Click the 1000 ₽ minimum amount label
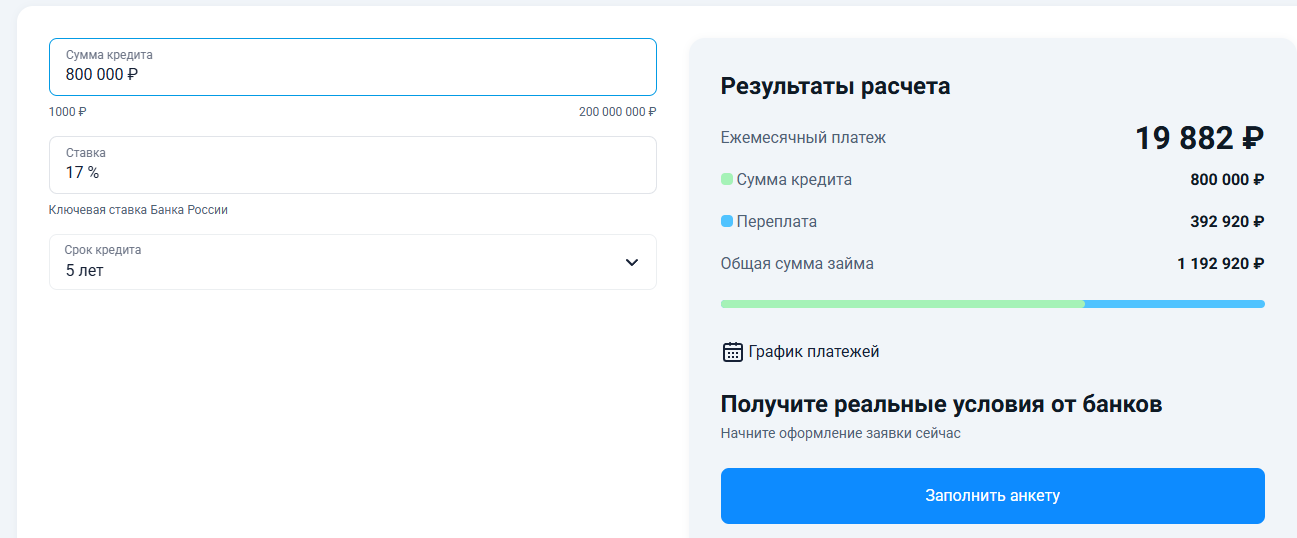 [68, 112]
